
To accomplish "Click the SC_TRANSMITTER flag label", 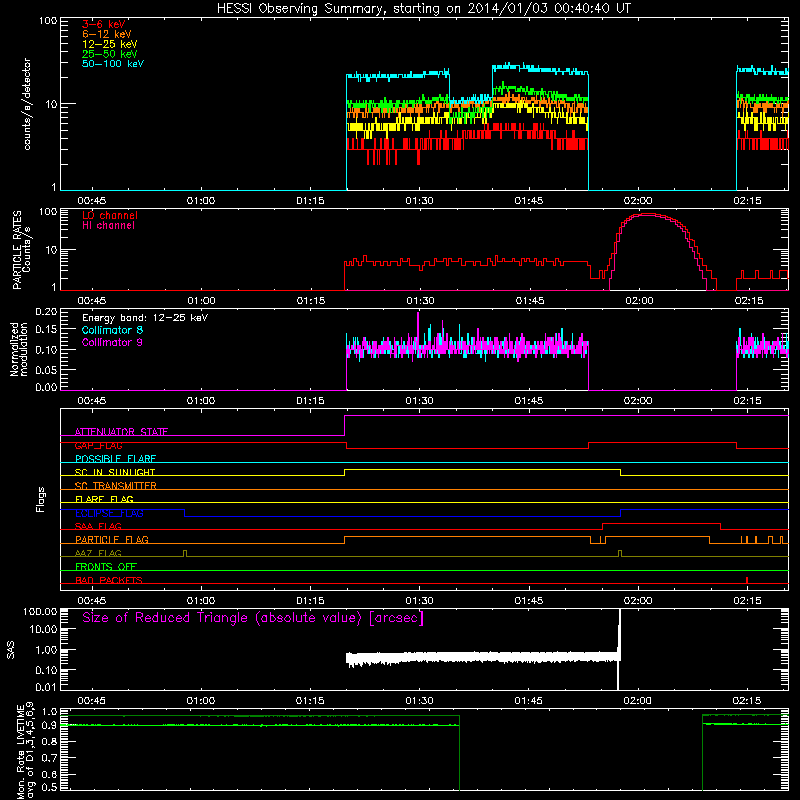I will point(115,486).
